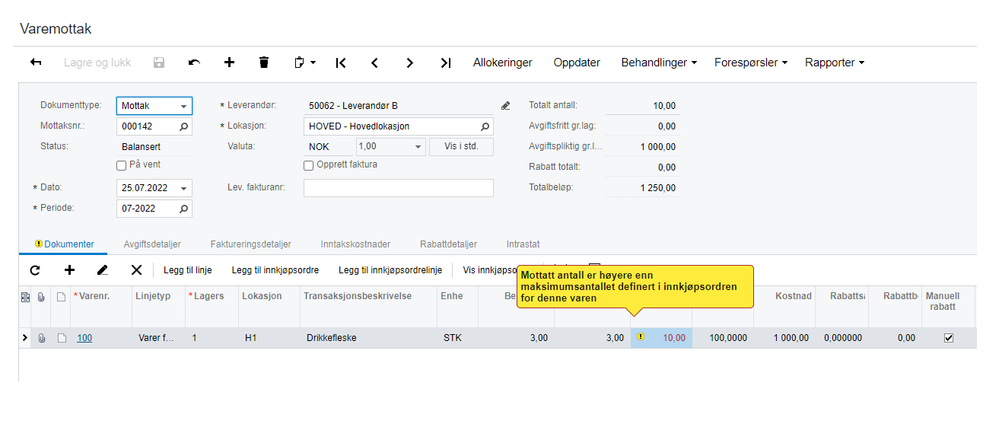
Task: Click pencil icon next to Leverandør field
Action: pyautogui.click(x=506, y=106)
